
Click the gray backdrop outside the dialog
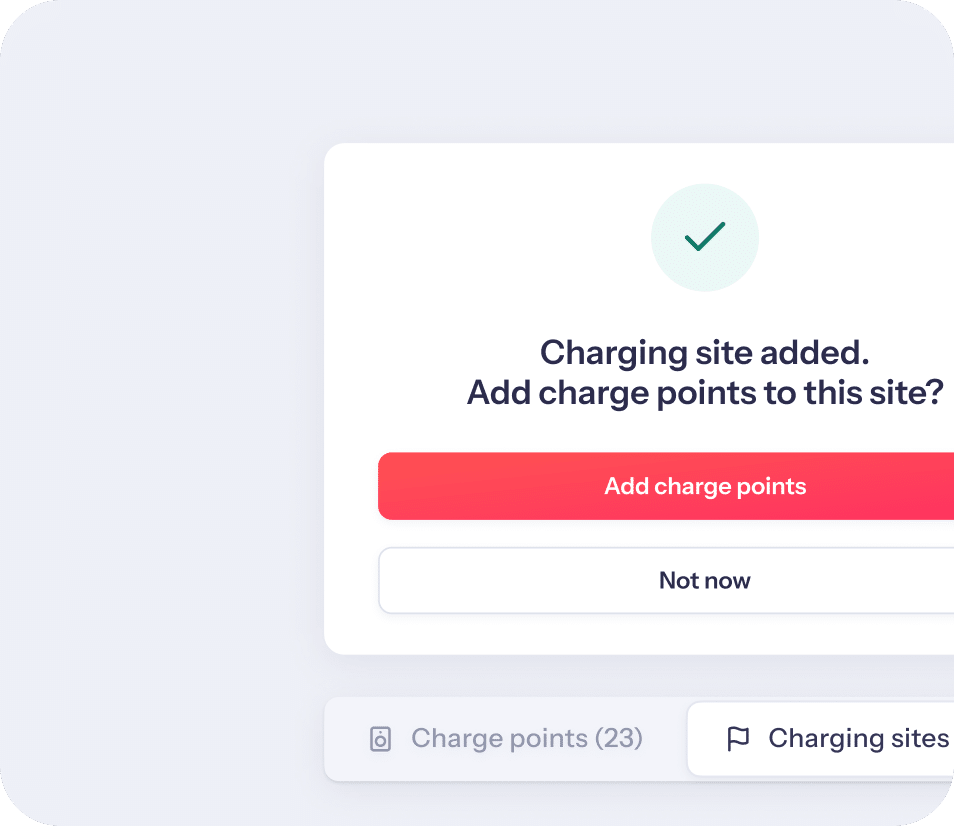(x=158, y=414)
